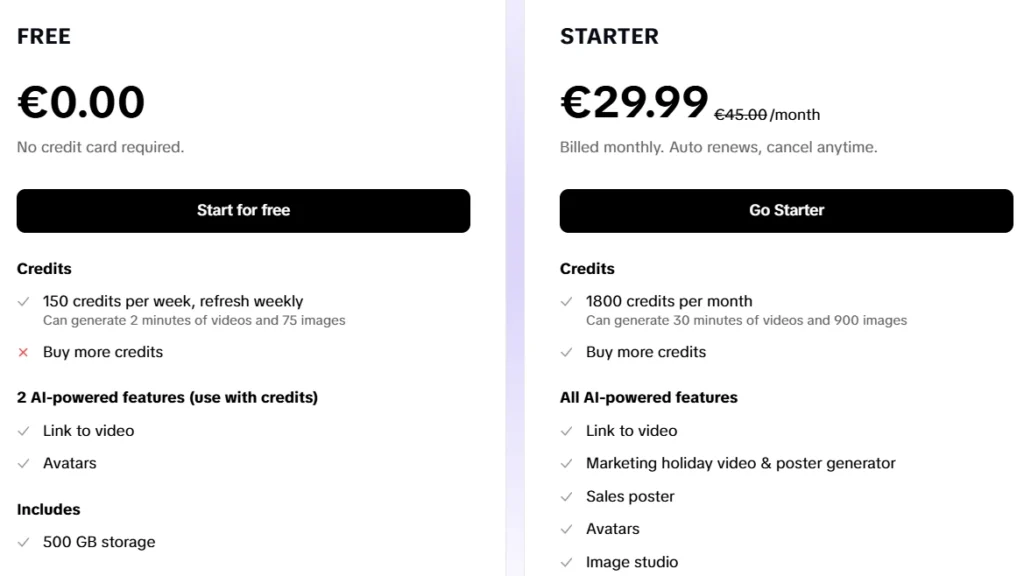Click the Billed monthly auto renews text
This screenshot has width=1024, height=576.
(x=718, y=148)
